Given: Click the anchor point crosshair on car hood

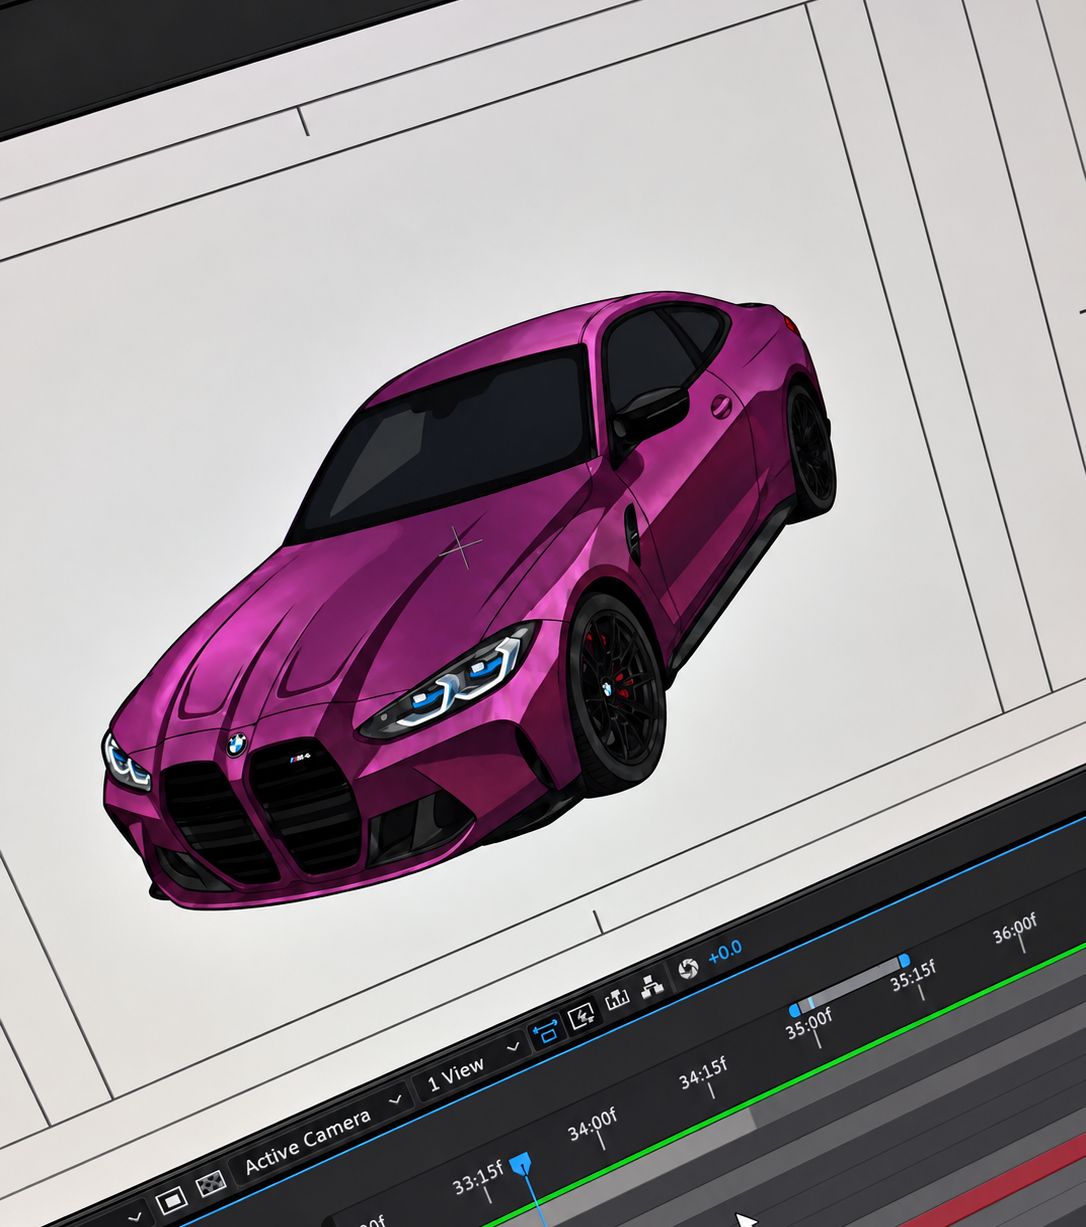Looking at the screenshot, I should [x=460, y=546].
